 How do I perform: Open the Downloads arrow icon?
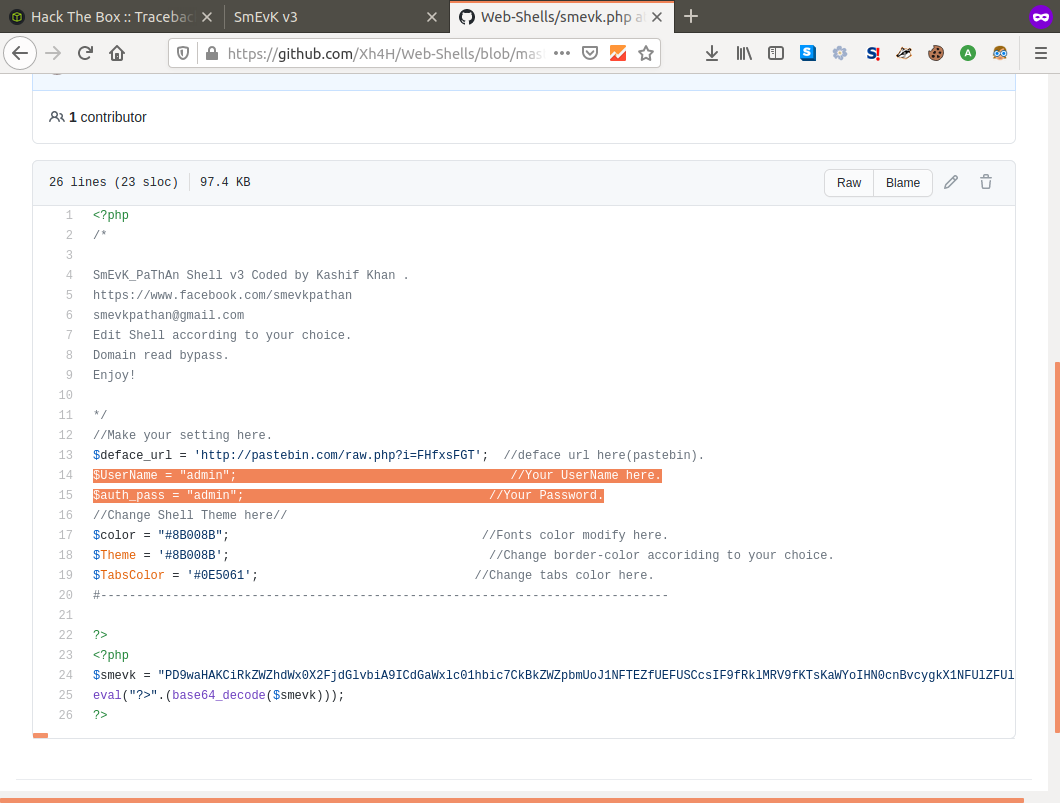point(712,53)
